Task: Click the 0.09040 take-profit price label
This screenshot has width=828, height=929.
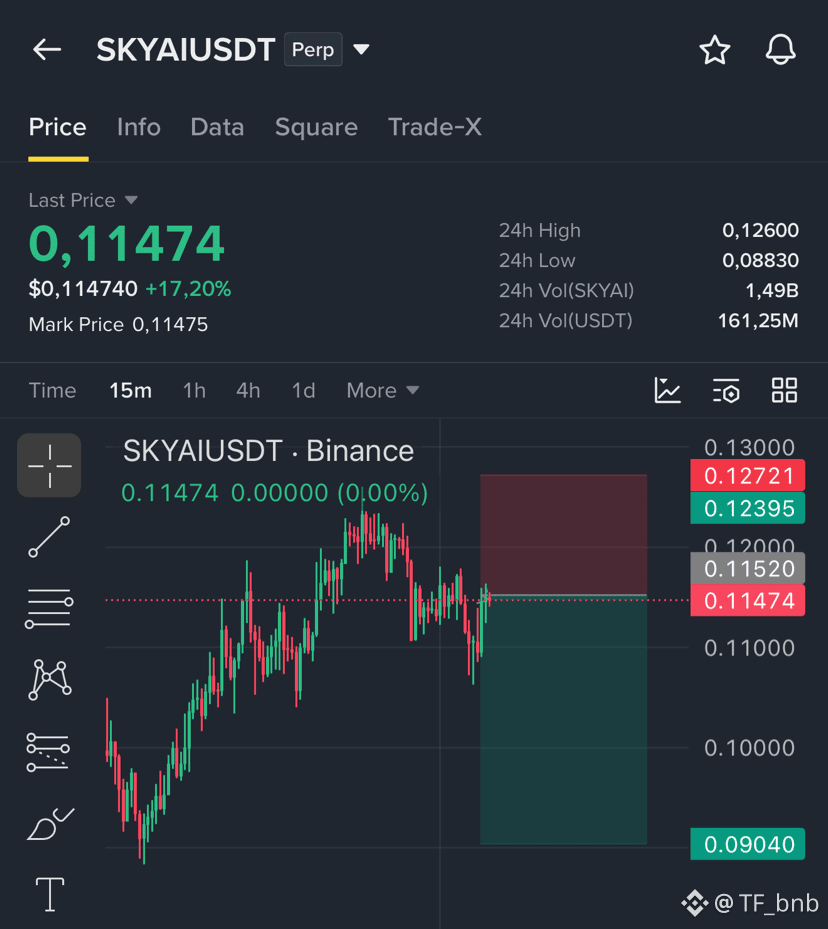Action: pos(748,844)
